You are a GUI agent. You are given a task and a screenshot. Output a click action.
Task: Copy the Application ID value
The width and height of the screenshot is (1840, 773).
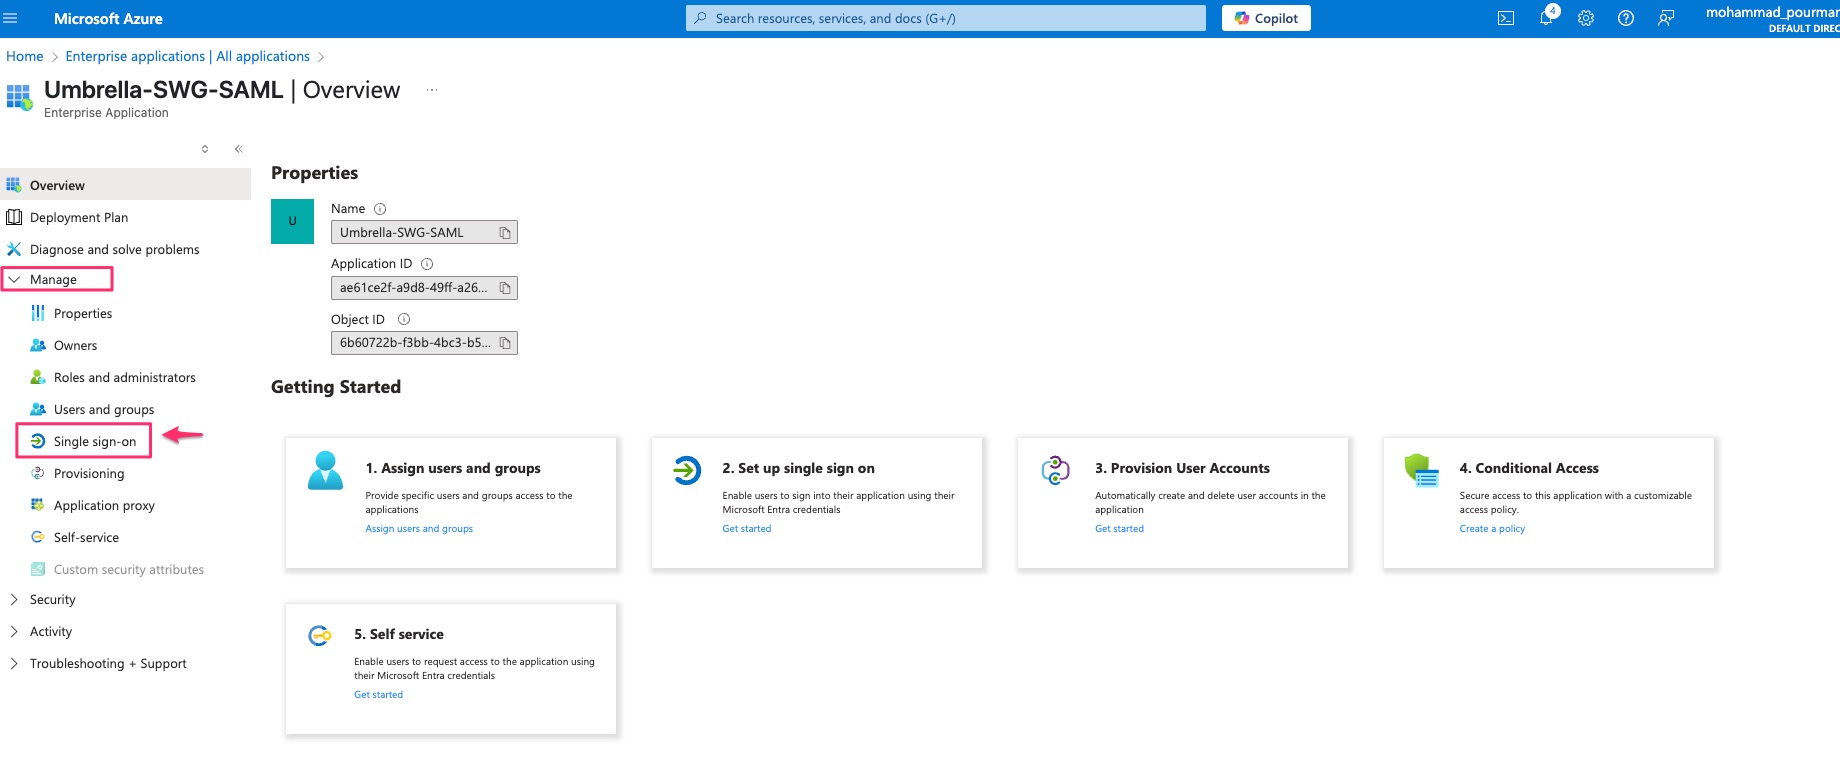[x=505, y=288]
